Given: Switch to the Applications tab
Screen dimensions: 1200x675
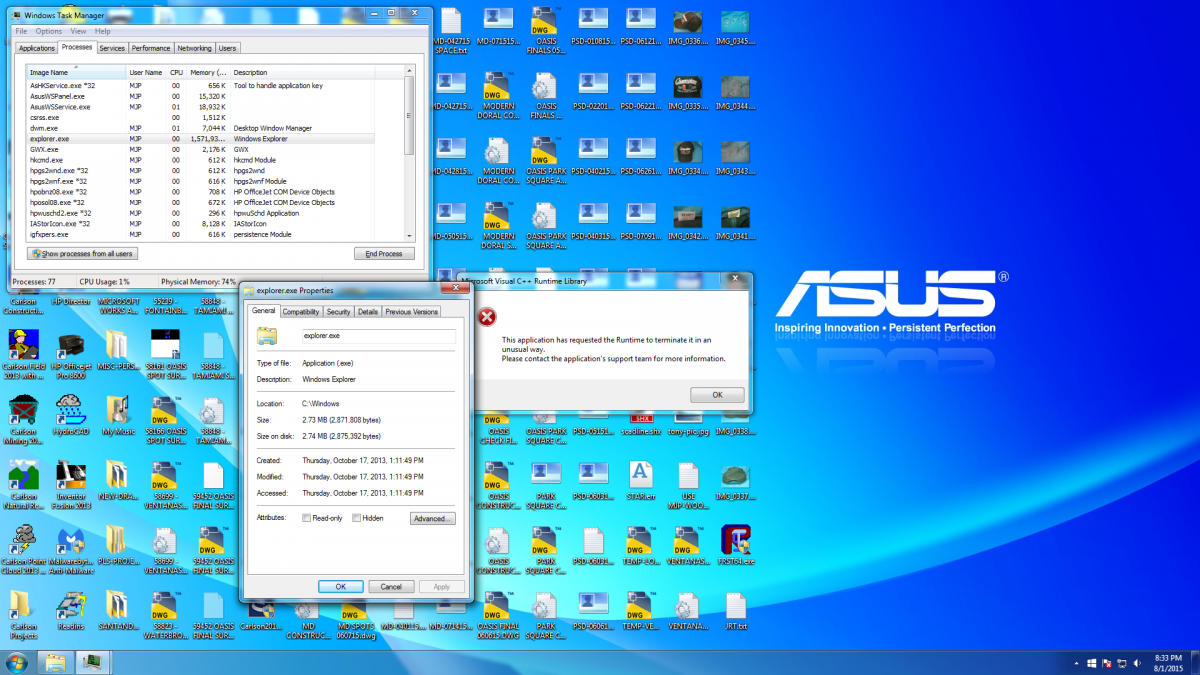Looking at the screenshot, I should 37,48.
